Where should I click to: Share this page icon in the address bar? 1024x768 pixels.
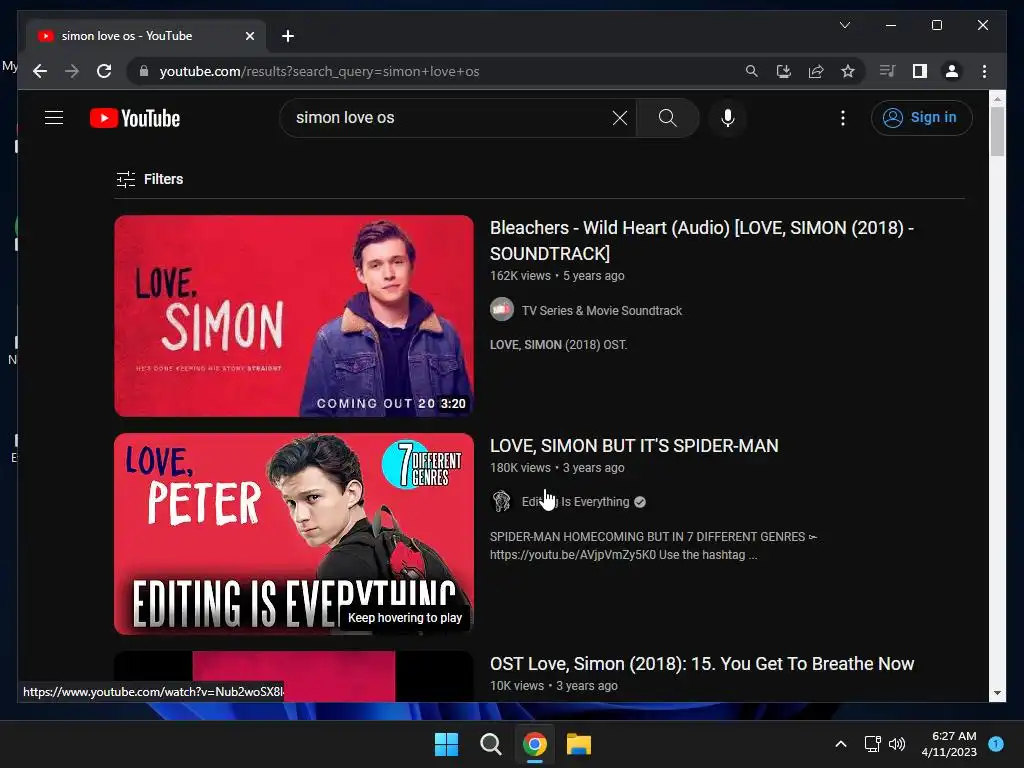pos(816,71)
